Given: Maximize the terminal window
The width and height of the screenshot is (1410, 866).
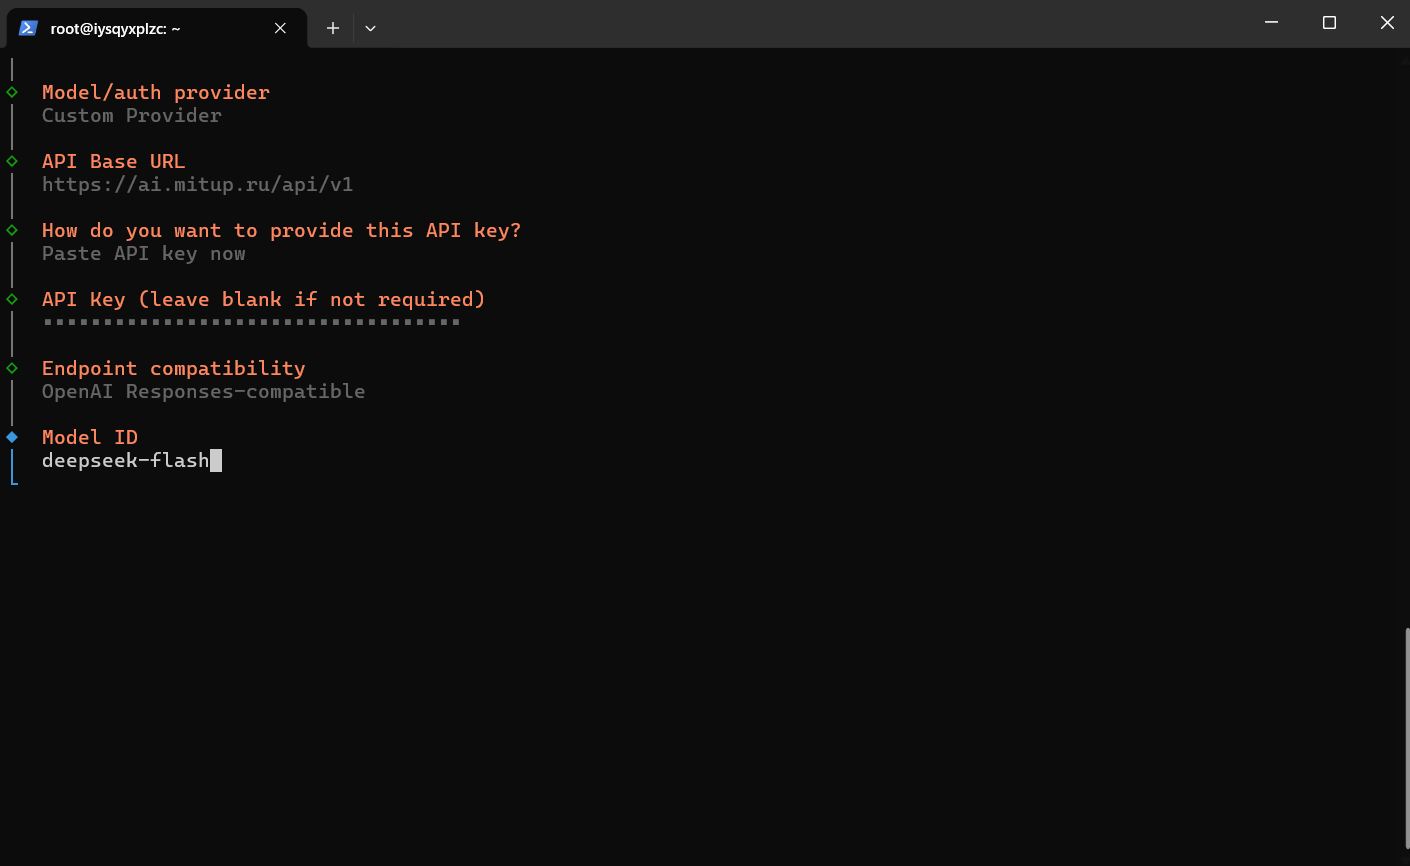Looking at the screenshot, I should (1329, 22).
